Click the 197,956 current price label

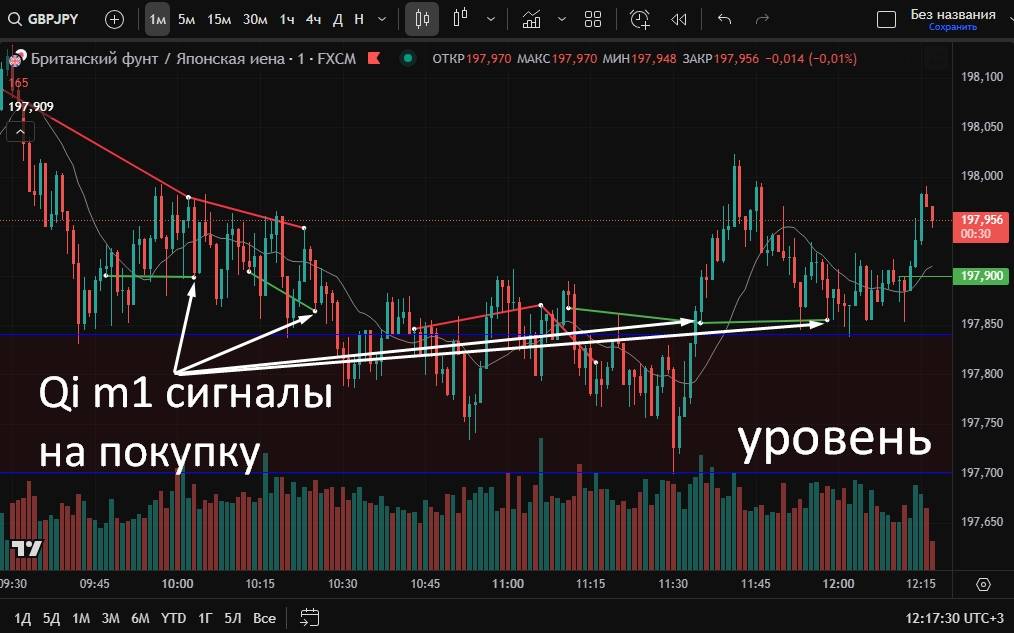point(980,226)
